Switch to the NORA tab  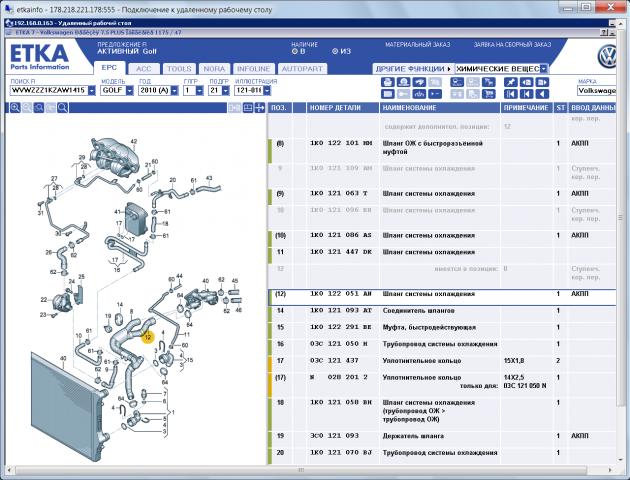click(215, 69)
